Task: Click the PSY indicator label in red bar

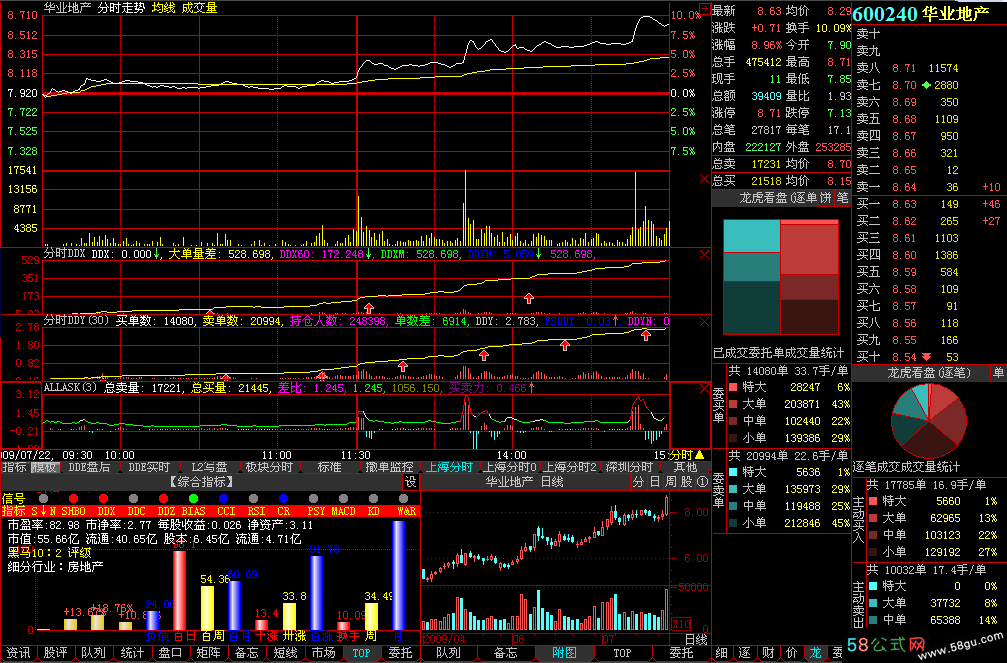Action: tap(315, 511)
